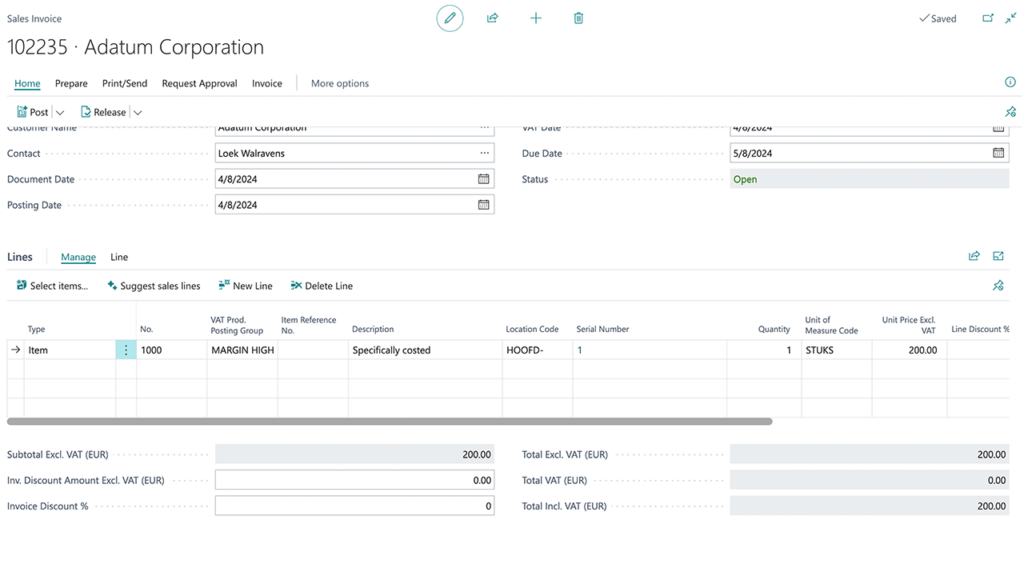1024x576 pixels.
Task: Click Description column header
Action: 373,329
